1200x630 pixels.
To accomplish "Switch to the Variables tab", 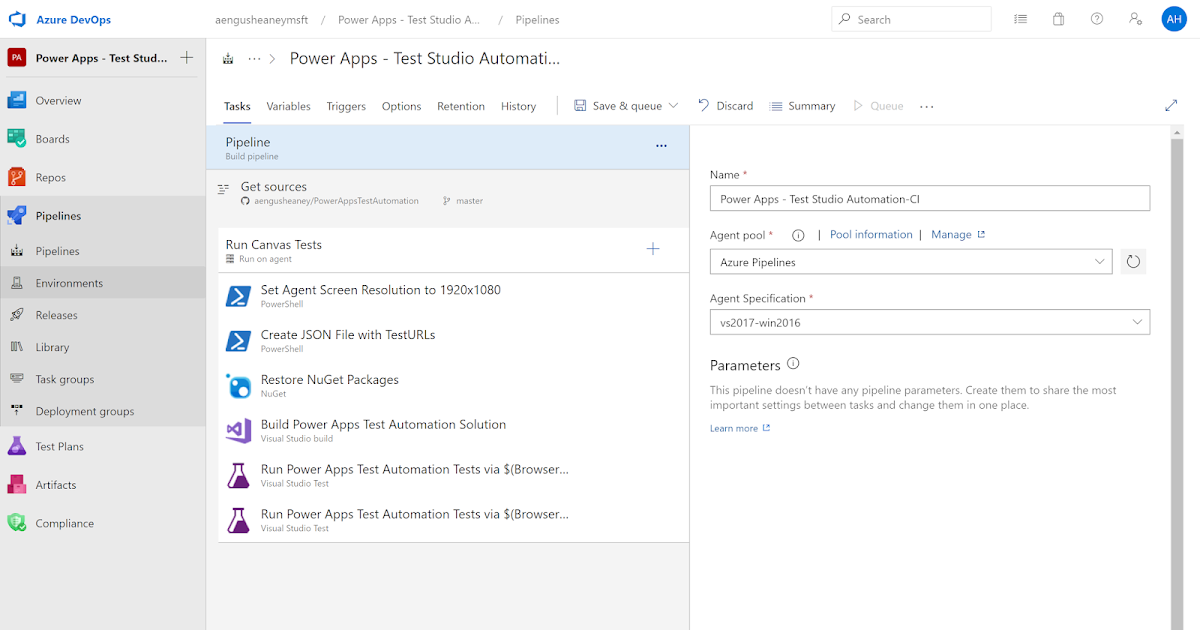I will [x=288, y=105].
